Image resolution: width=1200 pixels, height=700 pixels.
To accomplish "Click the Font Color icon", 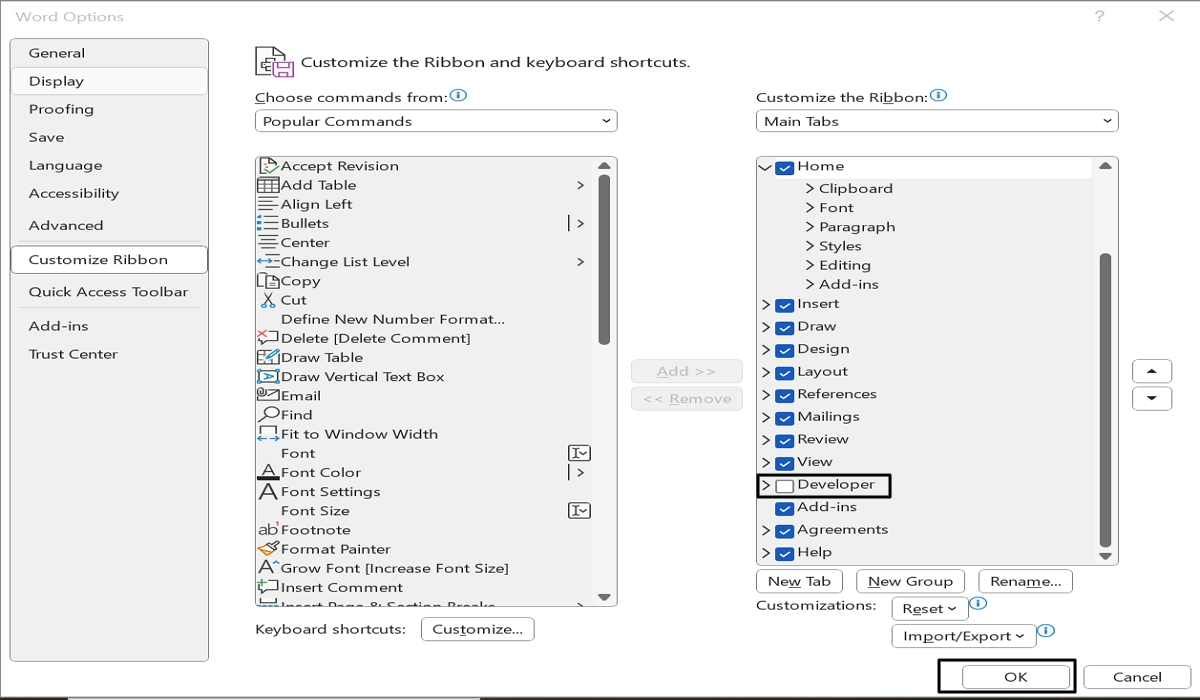I will [268, 472].
